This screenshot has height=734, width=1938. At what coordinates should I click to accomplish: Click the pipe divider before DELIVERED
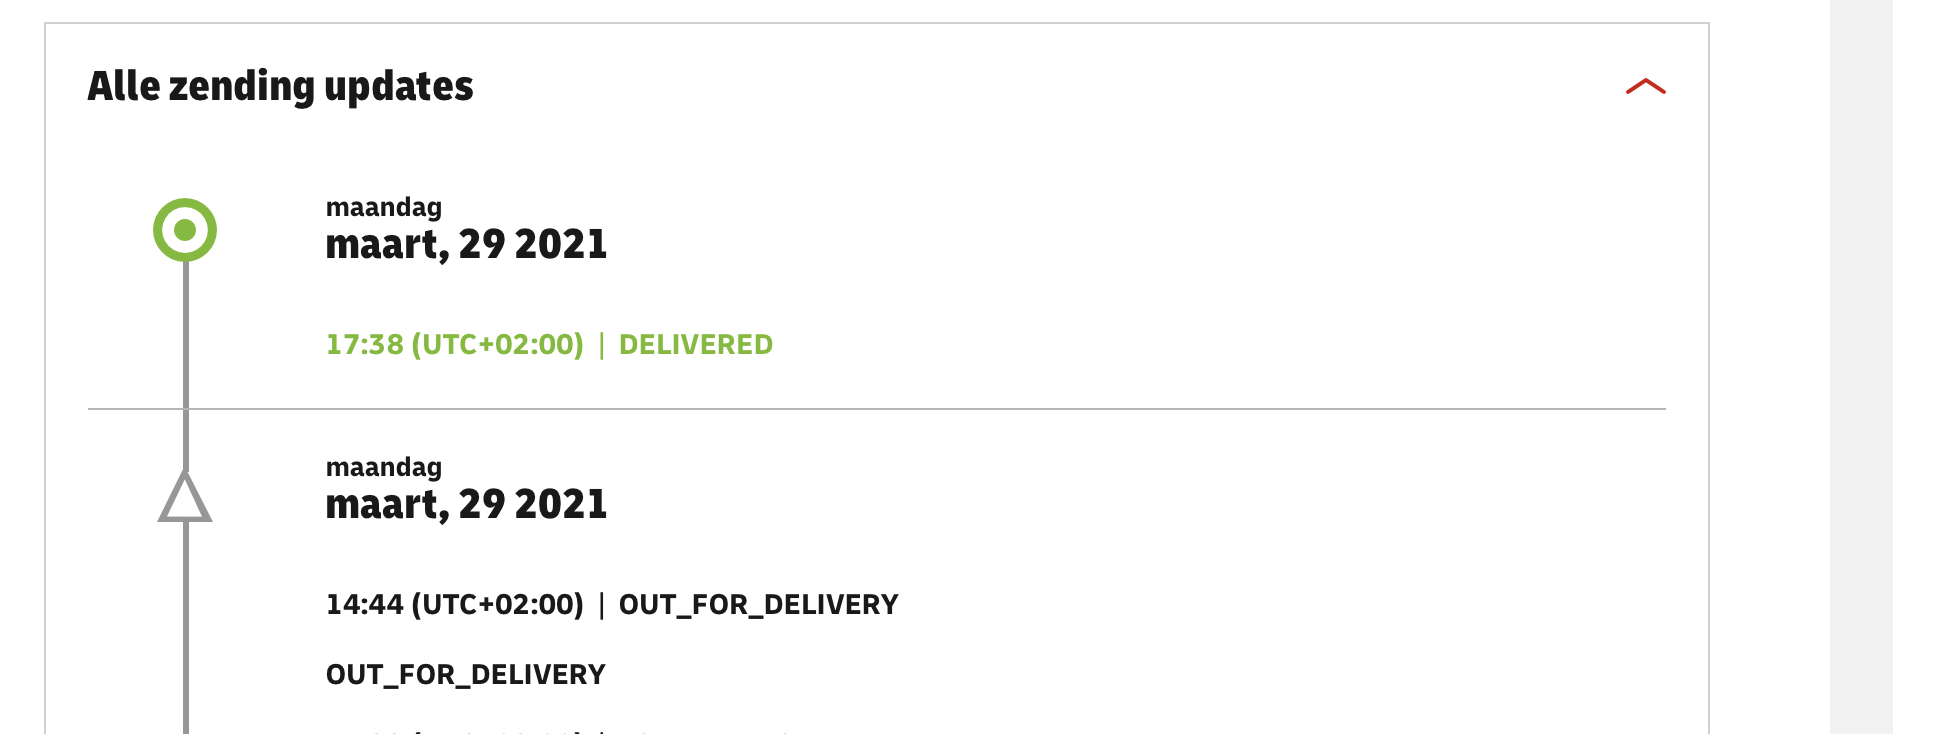602,345
